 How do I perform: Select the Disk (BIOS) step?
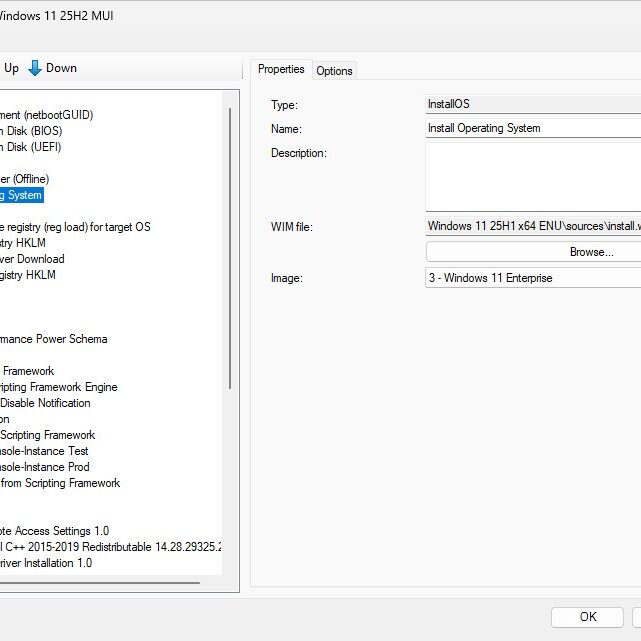(x=33, y=131)
